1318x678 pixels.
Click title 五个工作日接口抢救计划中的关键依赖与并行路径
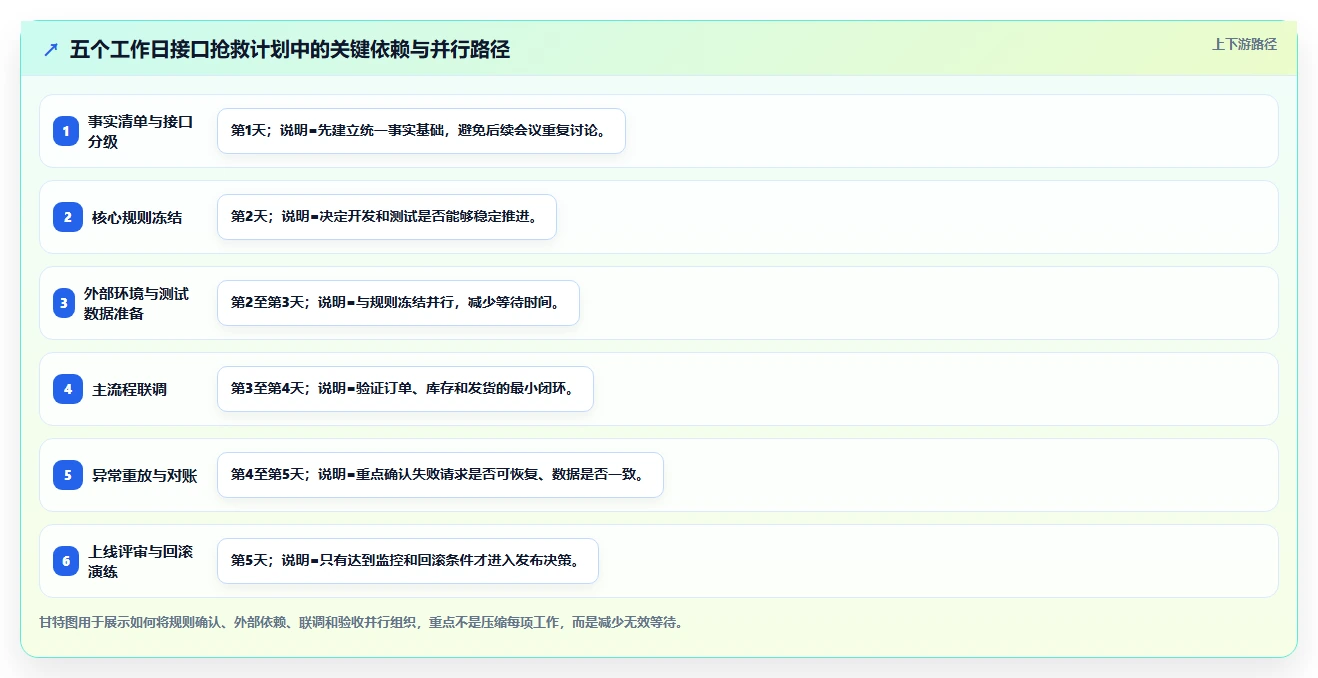coord(290,50)
